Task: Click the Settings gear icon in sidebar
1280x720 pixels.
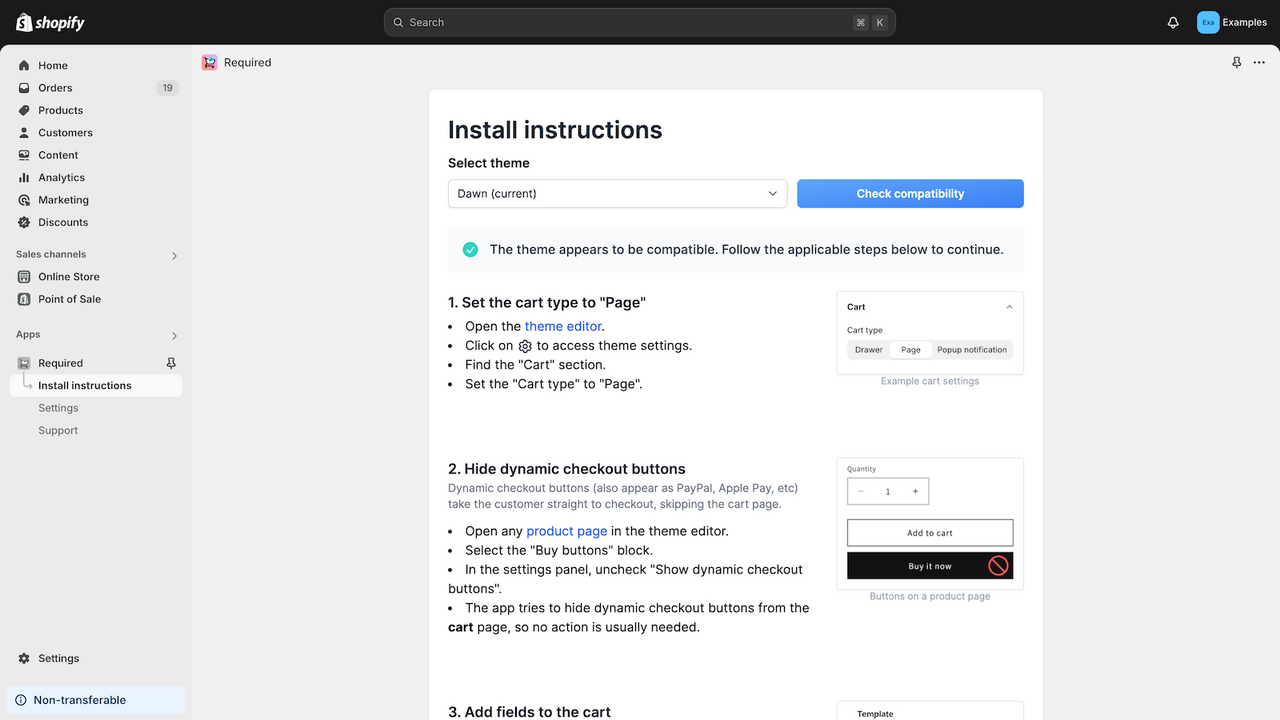Action: tap(24, 658)
